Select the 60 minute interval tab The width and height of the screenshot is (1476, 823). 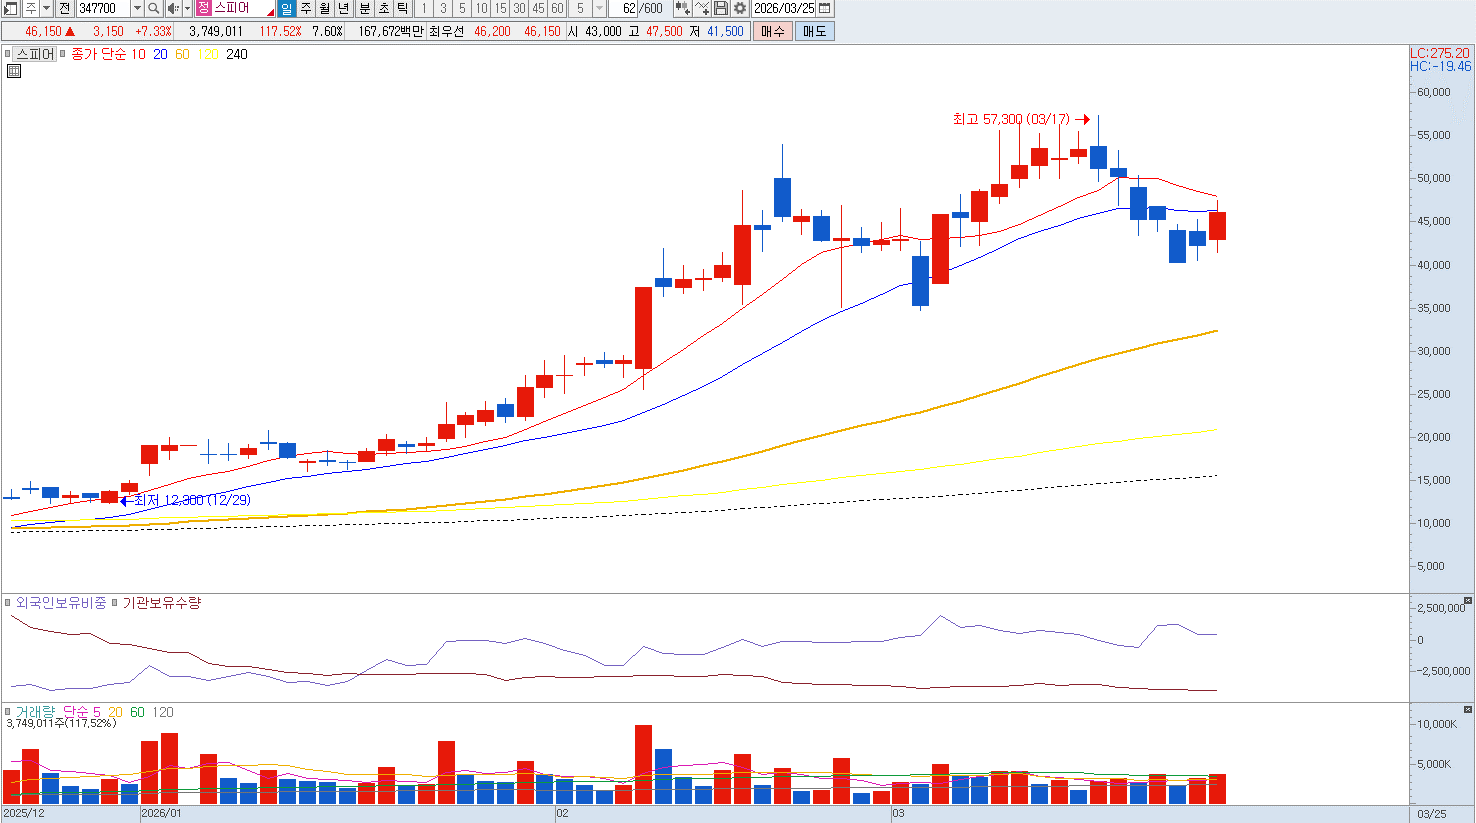click(557, 8)
